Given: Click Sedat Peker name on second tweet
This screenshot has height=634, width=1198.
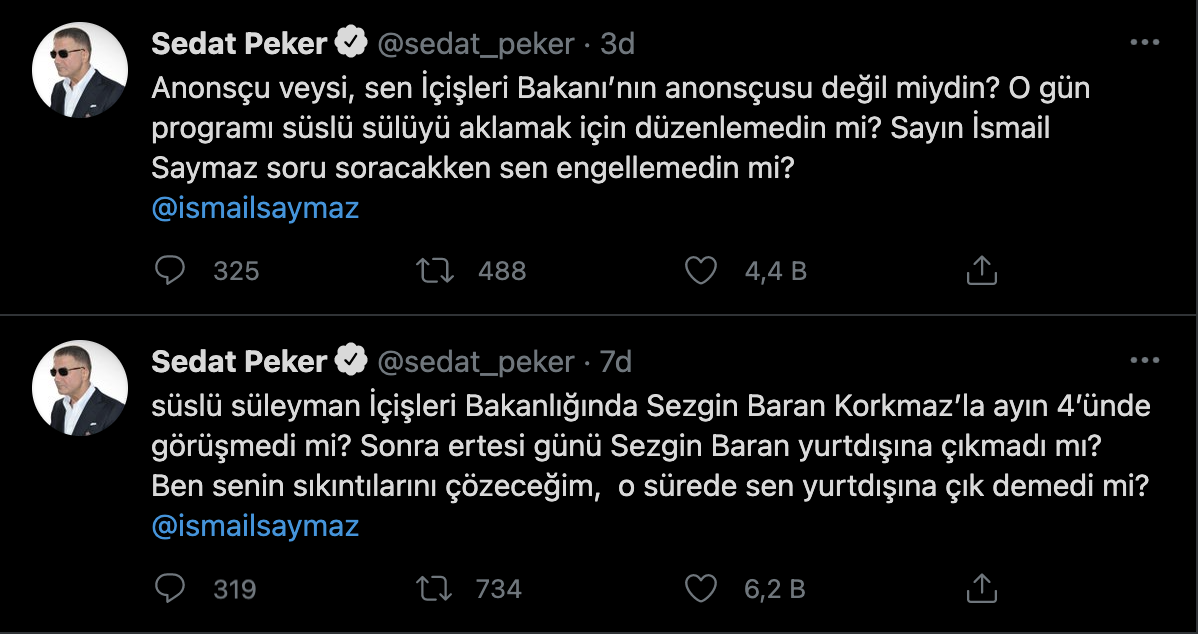Looking at the screenshot, I should [x=239, y=361].
